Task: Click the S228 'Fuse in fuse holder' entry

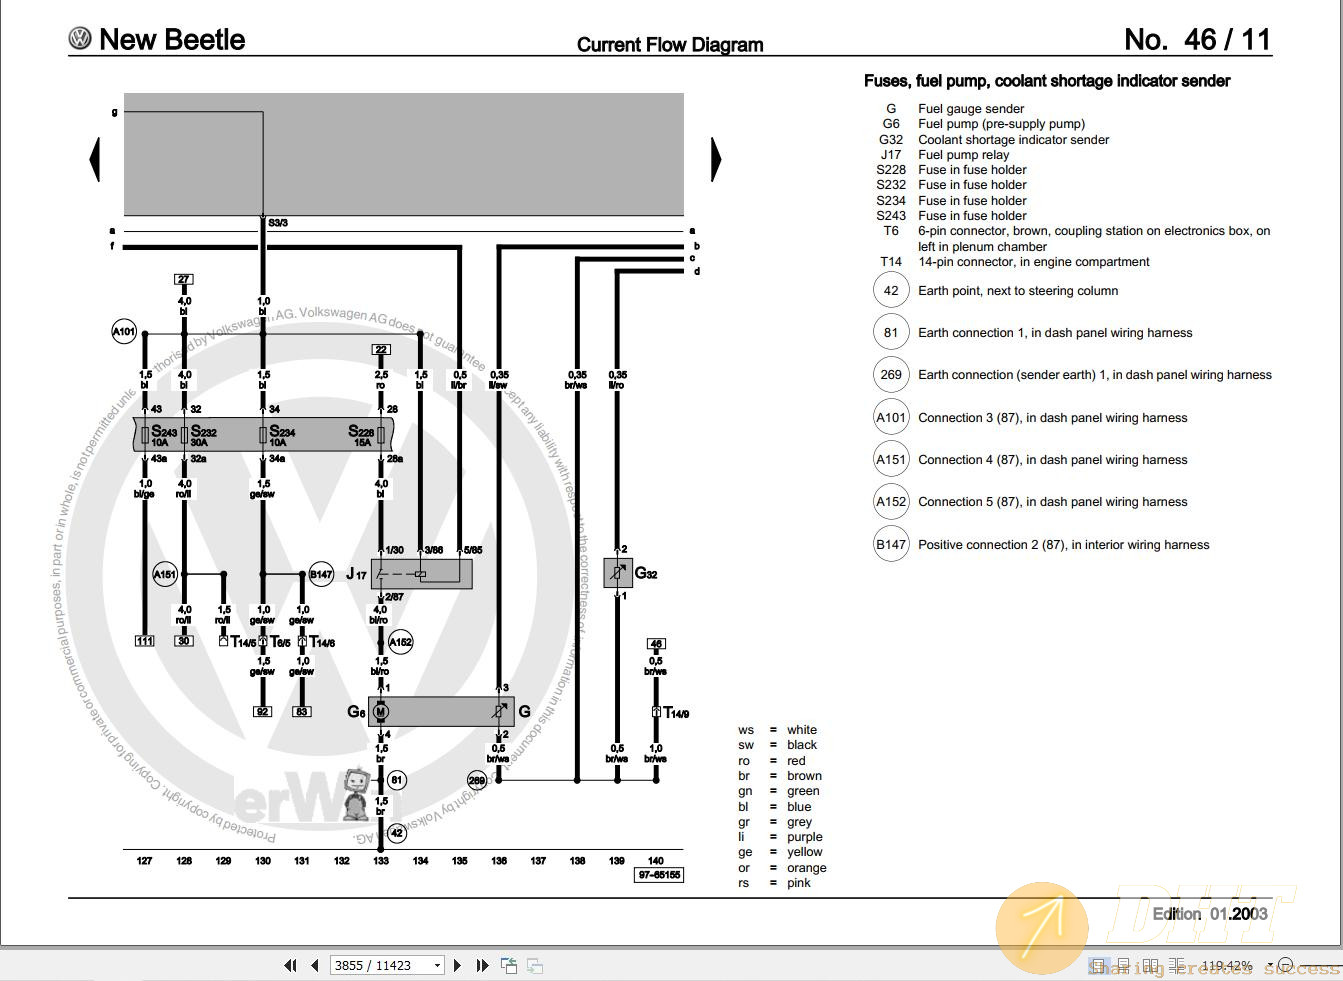Action: pos(972,170)
